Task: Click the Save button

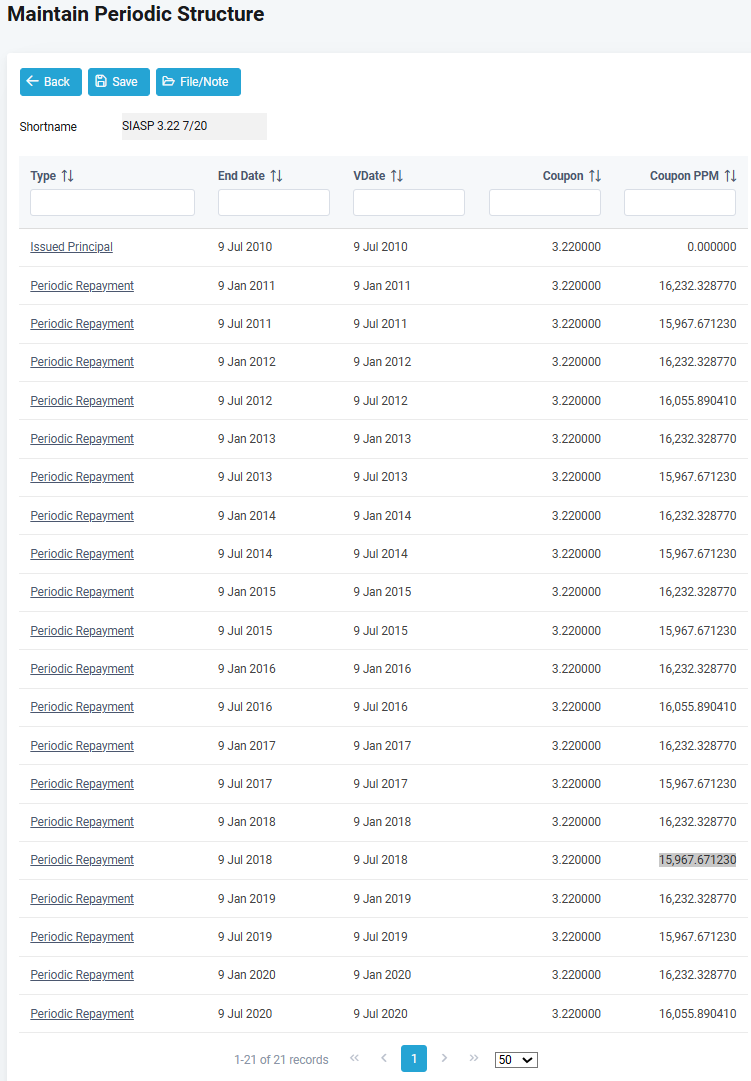Action: pyautogui.click(x=119, y=82)
